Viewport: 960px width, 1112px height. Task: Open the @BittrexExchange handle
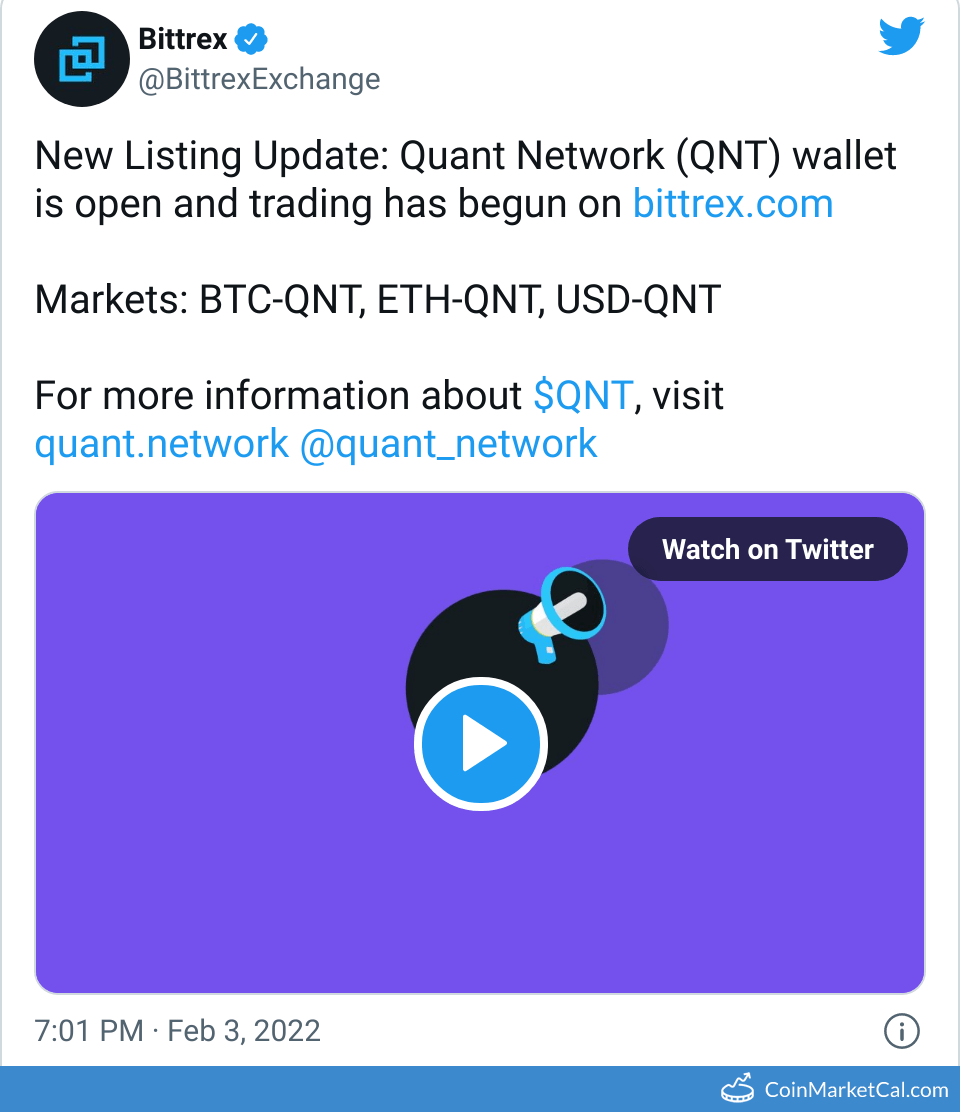(259, 79)
